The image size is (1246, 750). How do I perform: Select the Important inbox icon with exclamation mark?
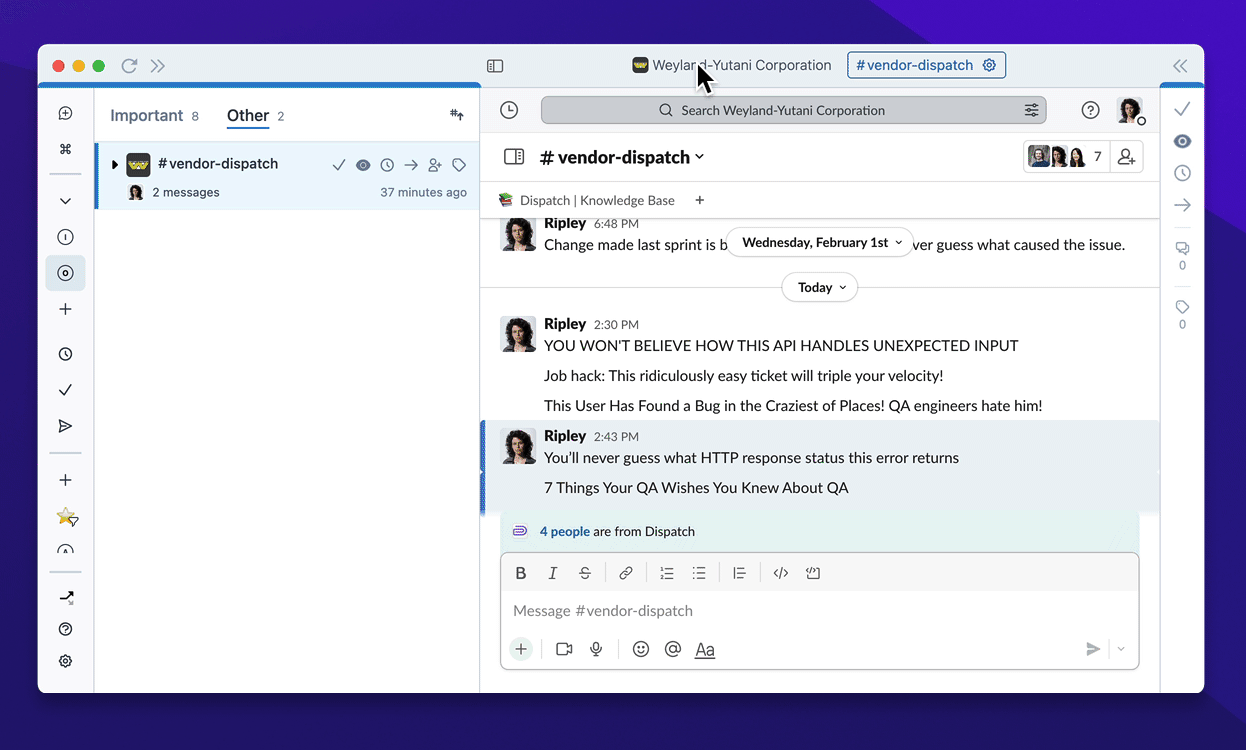(65, 237)
